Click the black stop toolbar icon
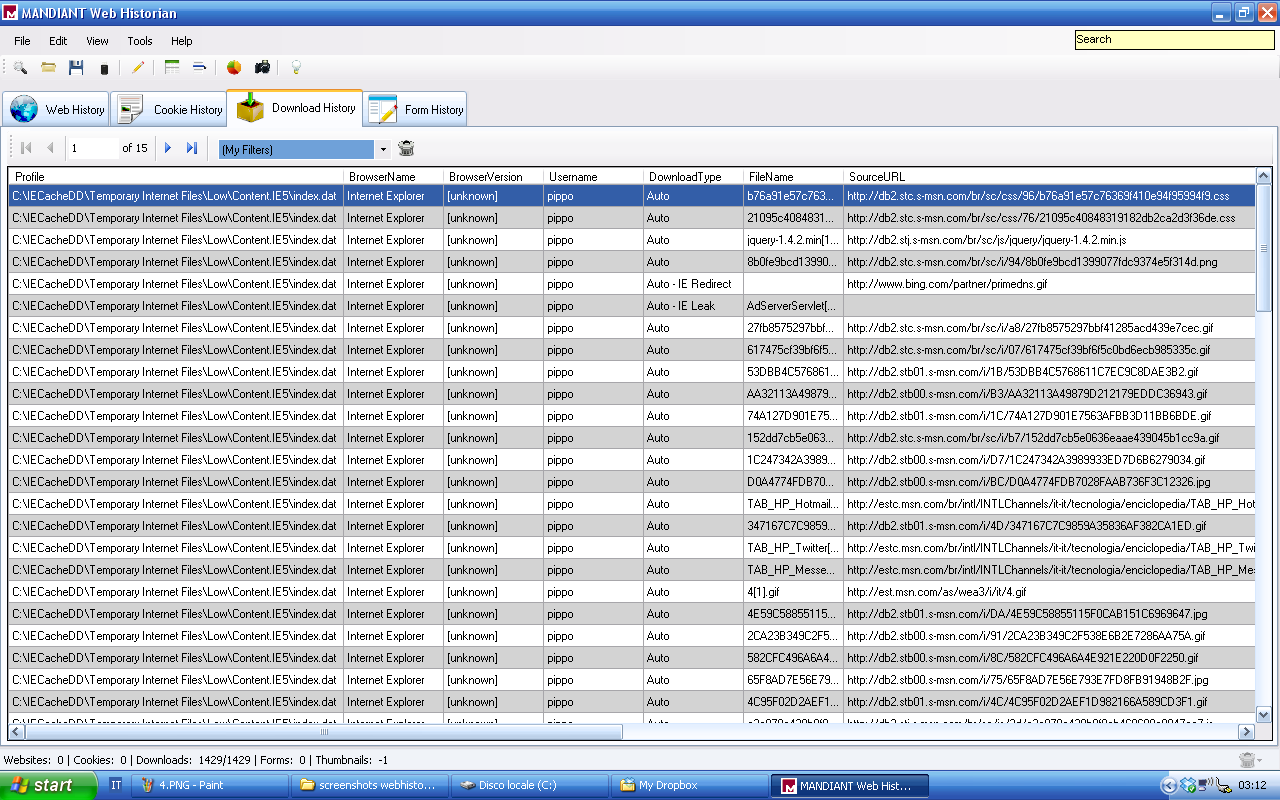 click(x=104, y=69)
